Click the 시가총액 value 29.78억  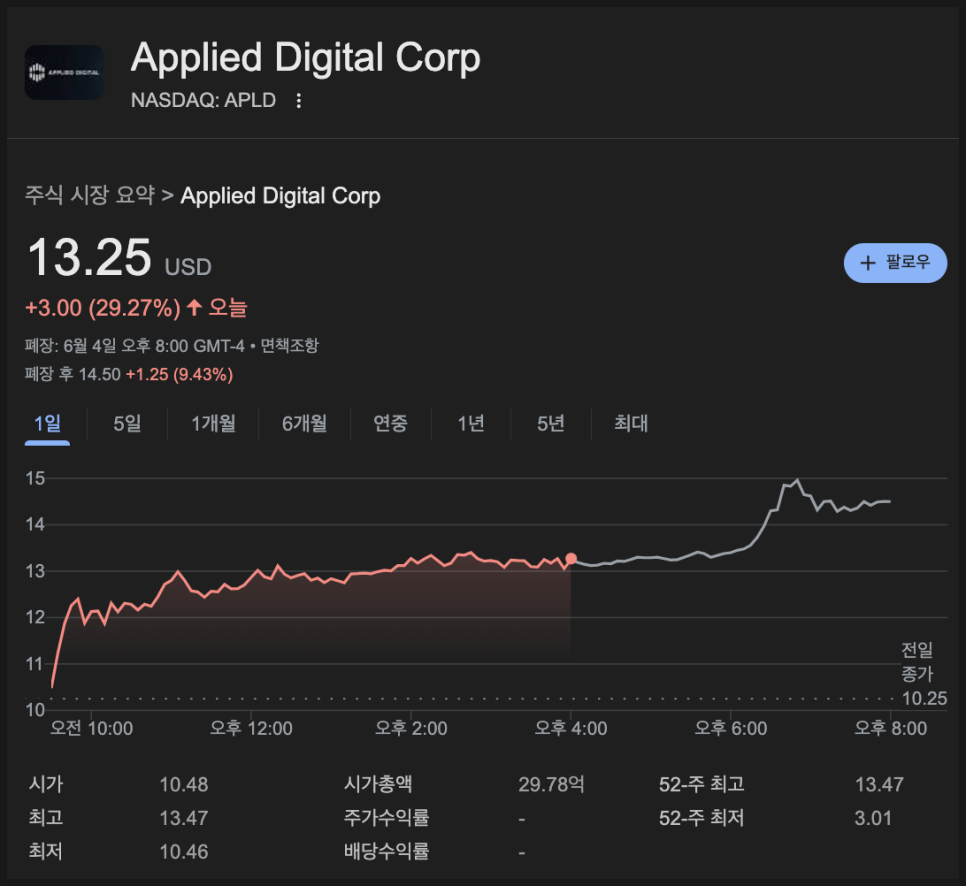(x=551, y=785)
